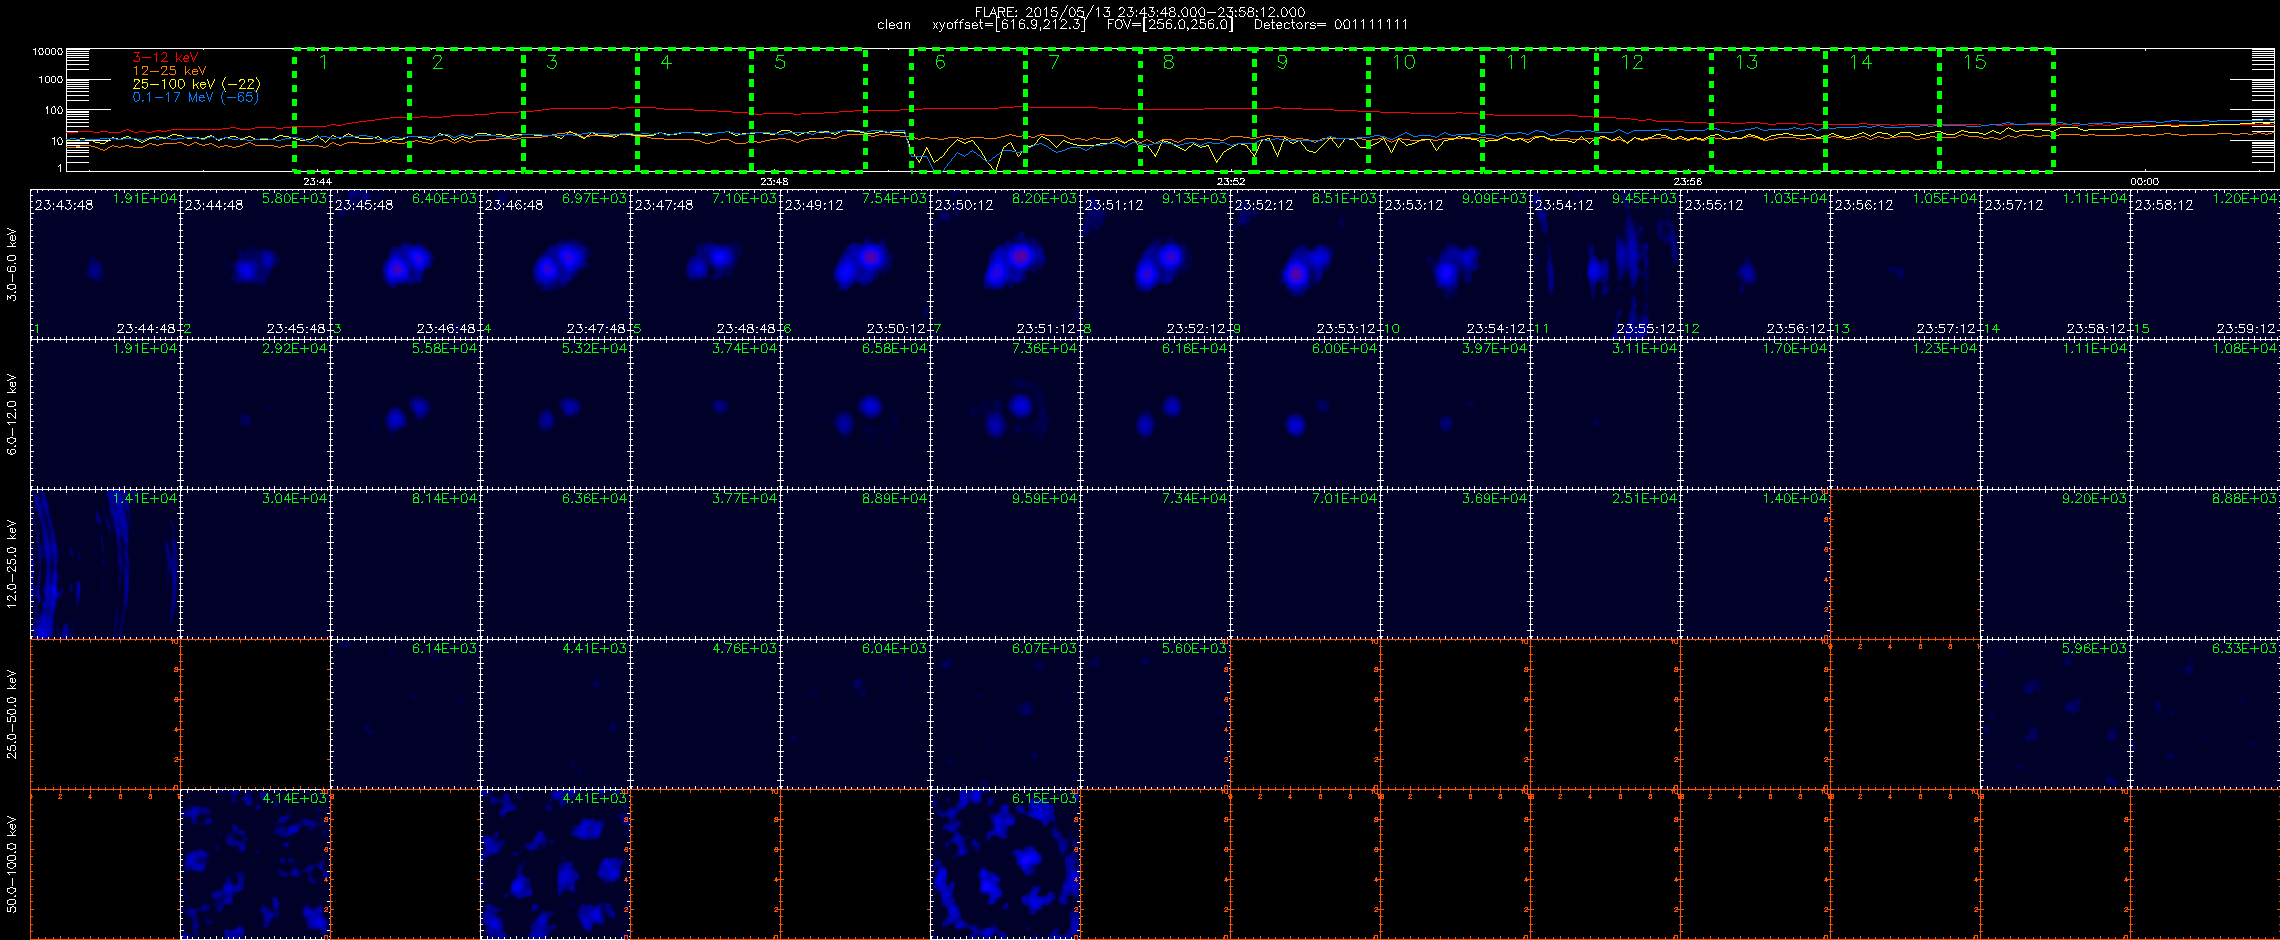Open the 3-6 keV image at 23:50:12
This screenshot has width=2280, height=940.
1005,264
